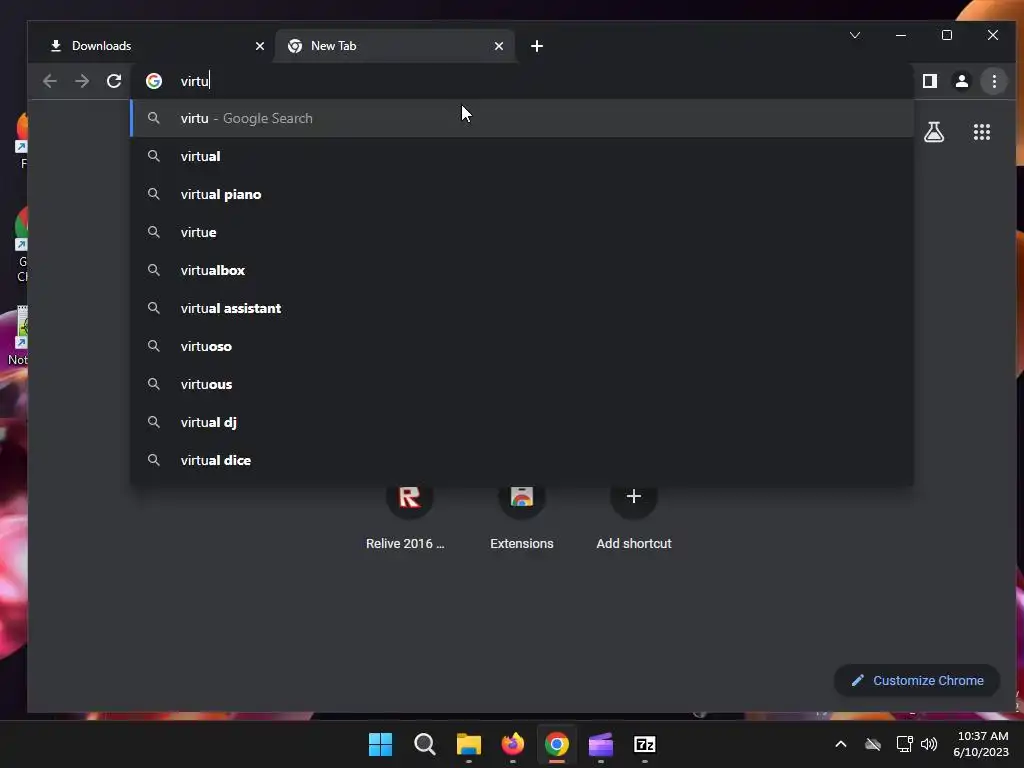The height and width of the screenshot is (768, 1024).
Task: Select the 'virtual assistant' suggestion
Action: point(522,308)
